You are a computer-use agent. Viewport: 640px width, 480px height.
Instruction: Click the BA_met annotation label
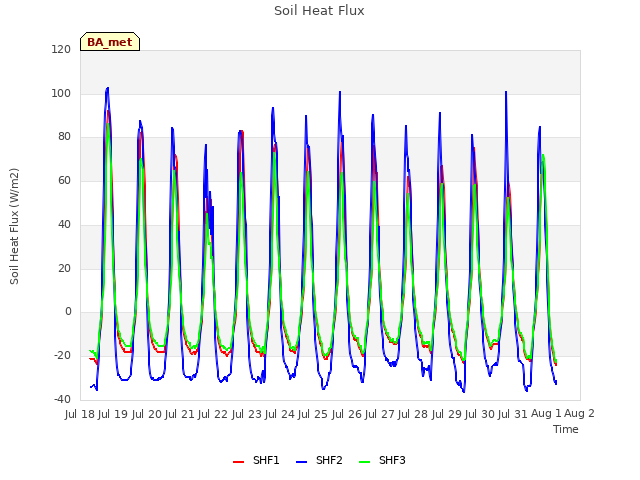(110, 42)
